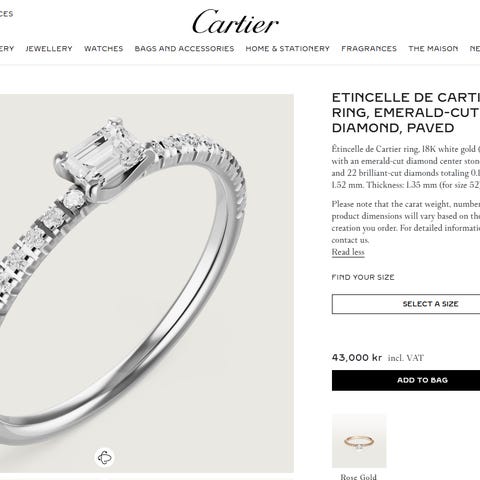Click the partially visible menu item after The Maison
The height and width of the screenshot is (480, 480).
point(475,49)
